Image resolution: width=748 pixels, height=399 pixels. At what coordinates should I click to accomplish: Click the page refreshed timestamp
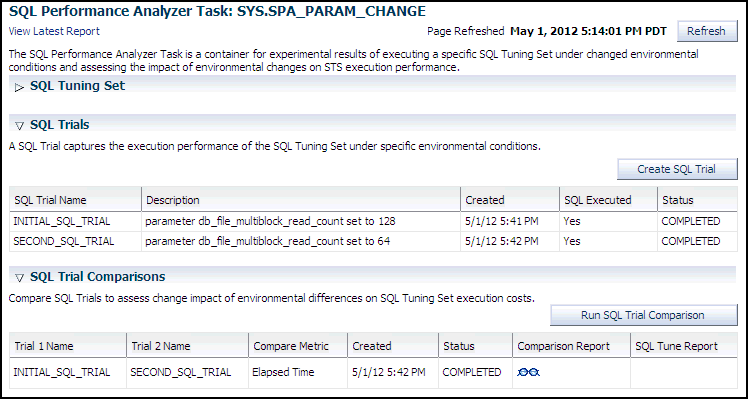(x=588, y=32)
